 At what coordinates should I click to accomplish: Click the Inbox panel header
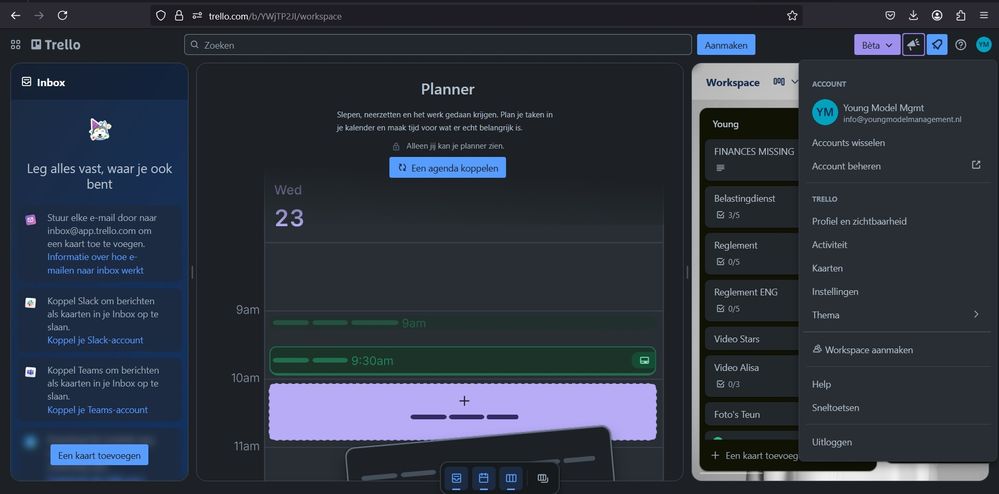tap(99, 82)
